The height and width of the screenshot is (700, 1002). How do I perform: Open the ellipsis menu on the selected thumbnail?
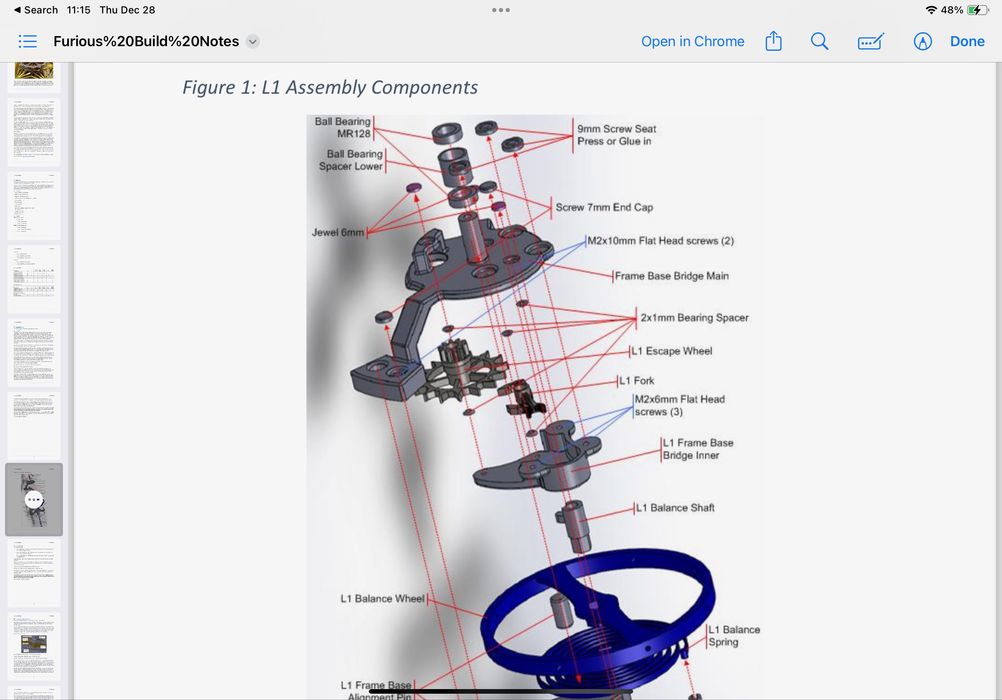click(x=34, y=499)
